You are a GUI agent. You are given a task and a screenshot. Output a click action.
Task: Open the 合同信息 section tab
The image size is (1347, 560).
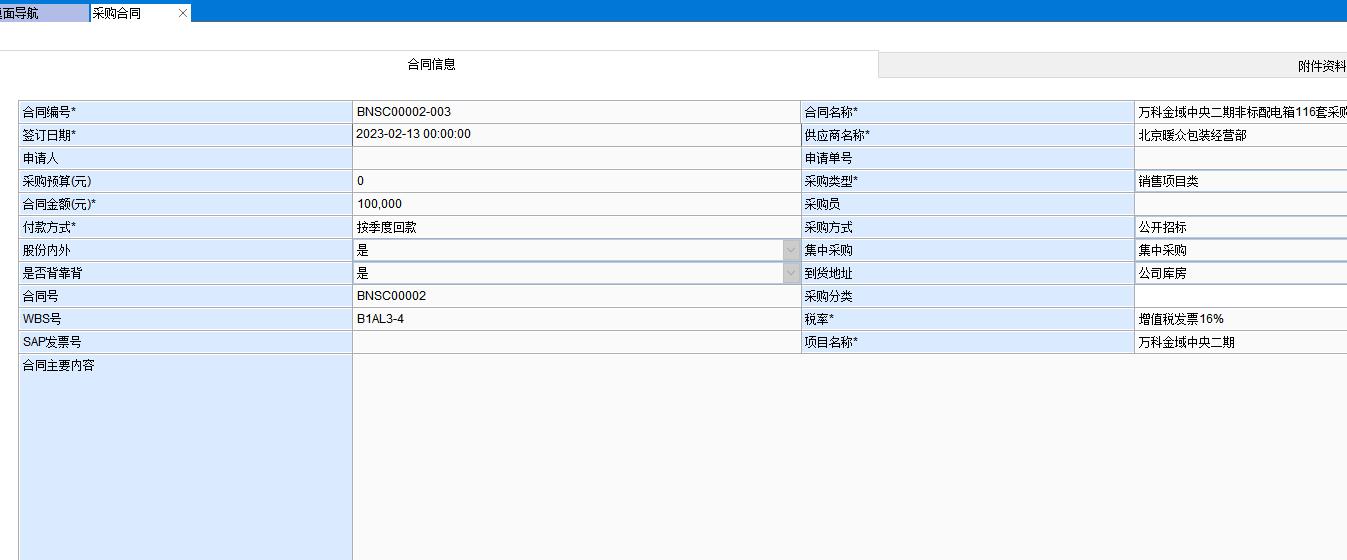tap(431, 64)
